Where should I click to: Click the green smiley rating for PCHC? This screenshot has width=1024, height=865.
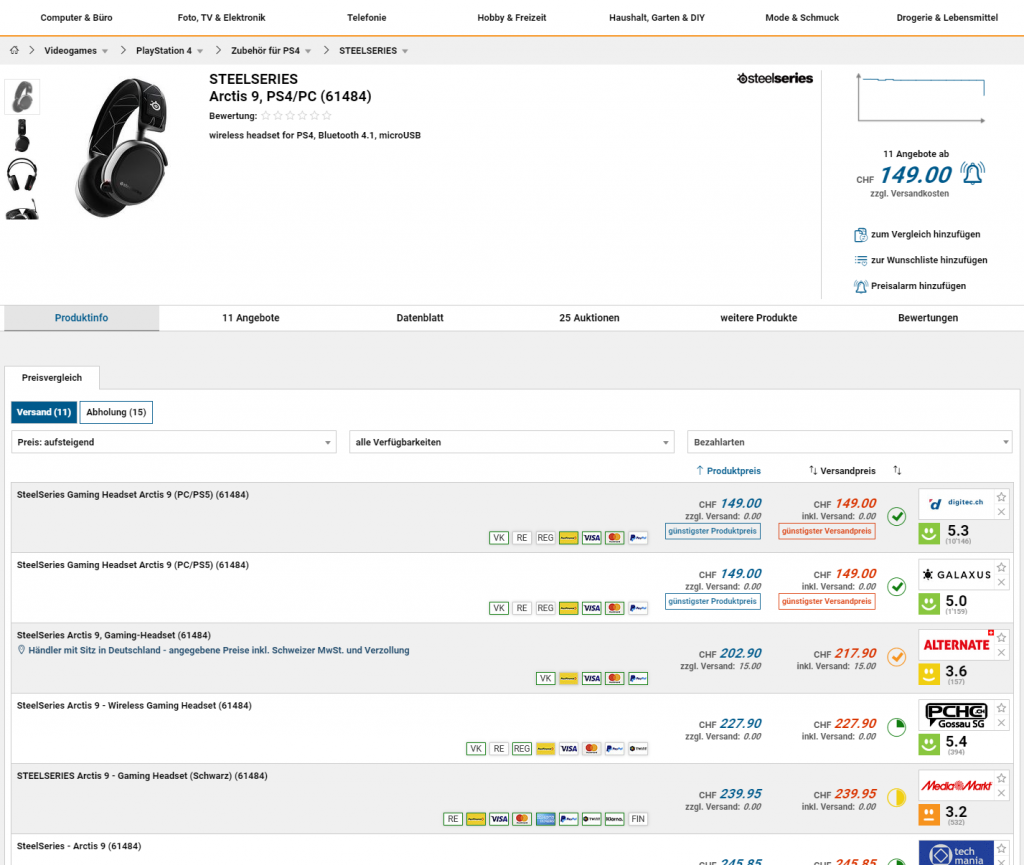point(930,744)
